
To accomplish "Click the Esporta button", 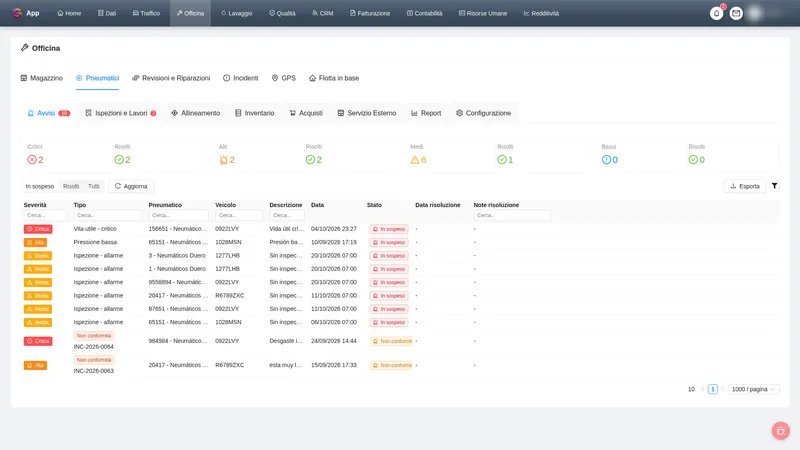I will [745, 186].
